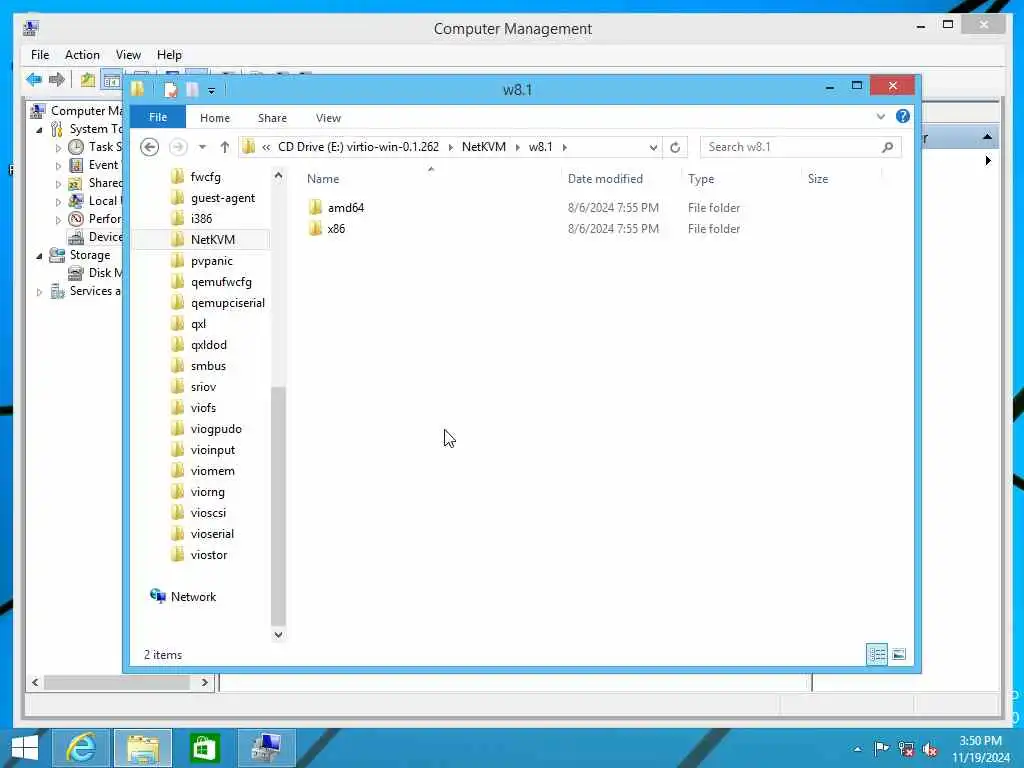
Task: Open File Explorer taskbar button
Action: pos(143,748)
